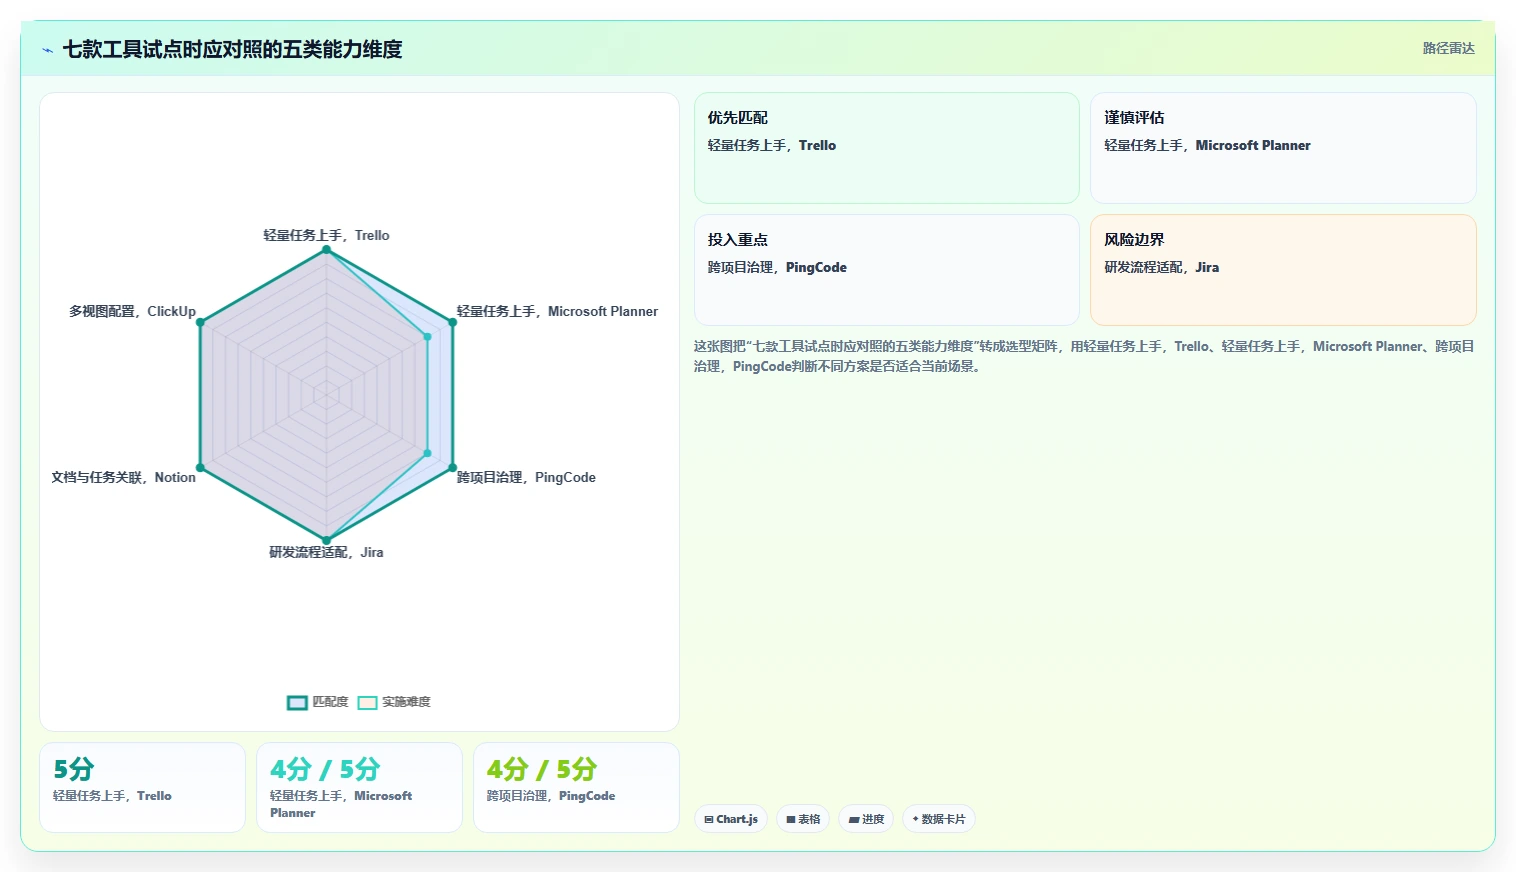Click radar axis label 多视图配置，ClickUp
1516x872 pixels.
pyautogui.click(x=132, y=311)
